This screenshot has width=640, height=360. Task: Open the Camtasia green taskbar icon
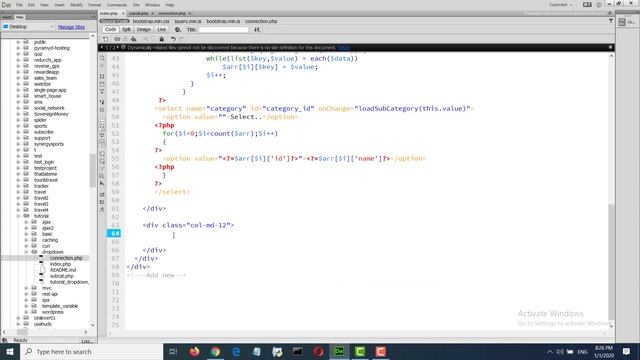pos(360,351)
